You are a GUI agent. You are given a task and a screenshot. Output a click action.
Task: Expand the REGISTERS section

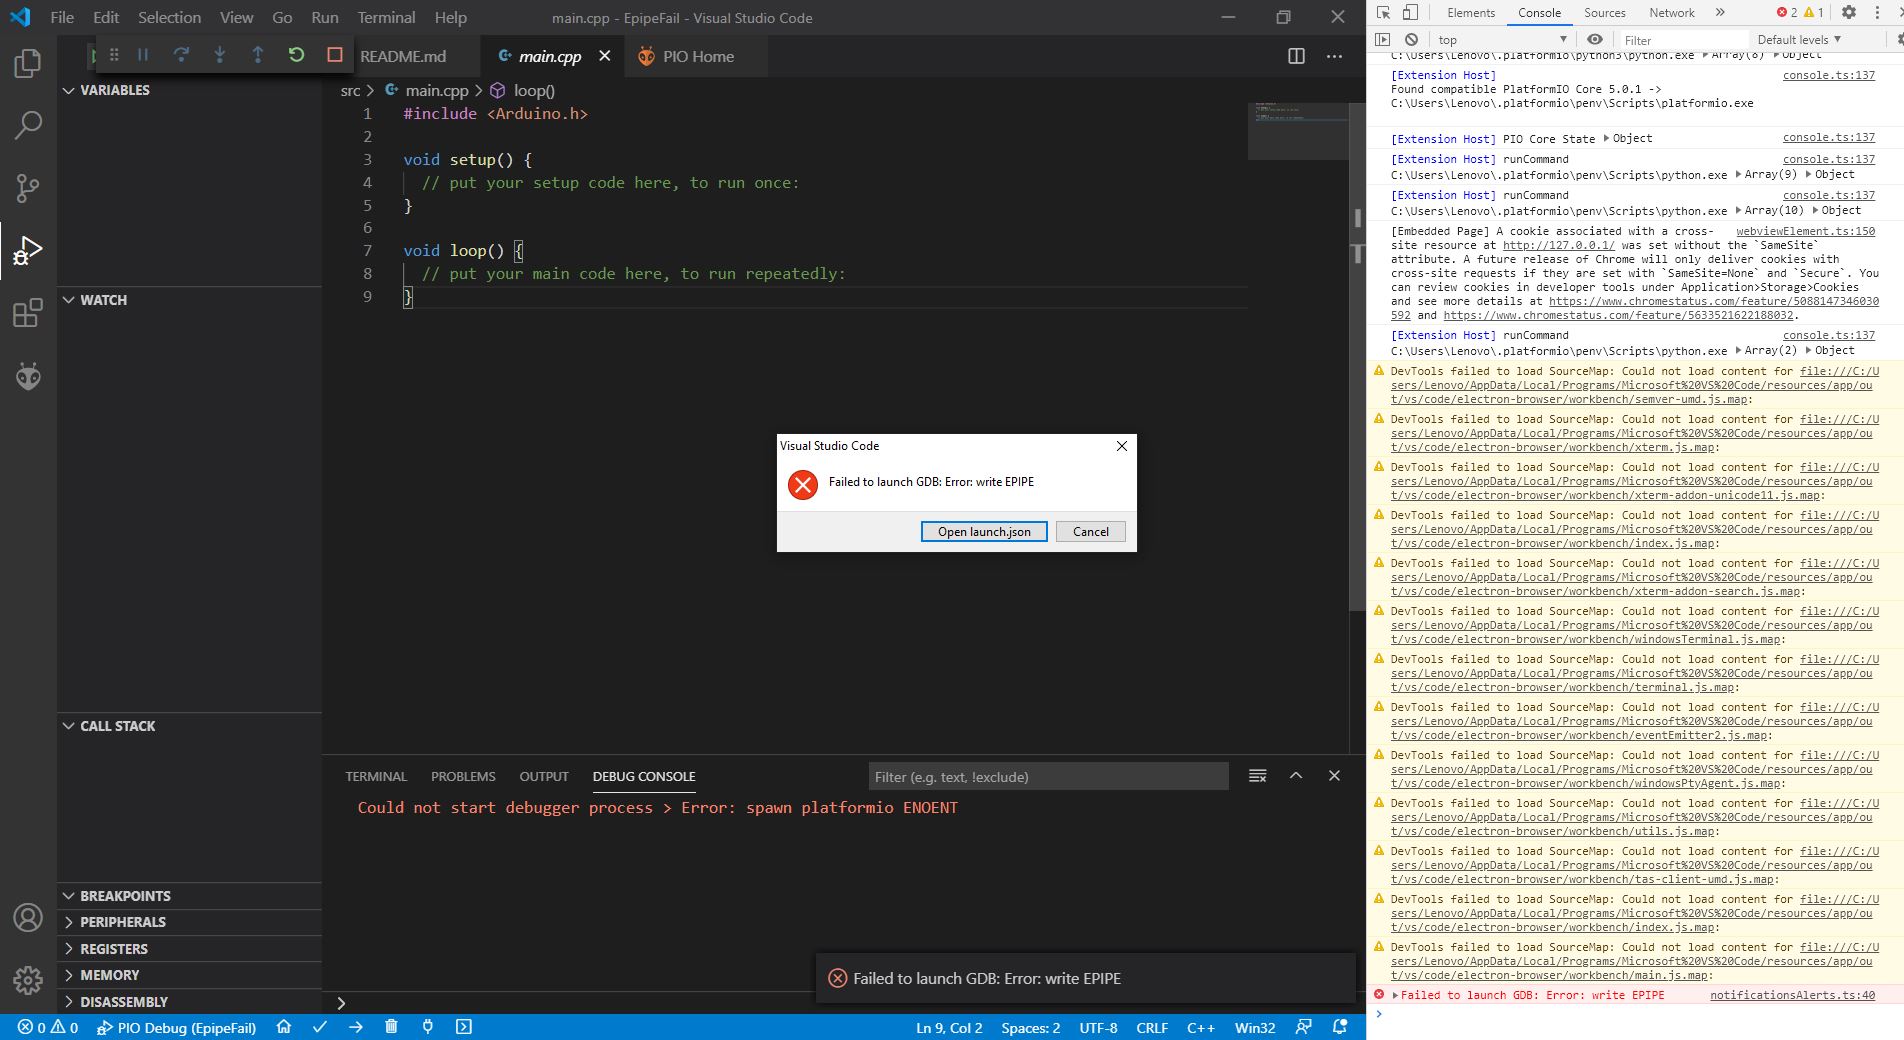(190, 949)
